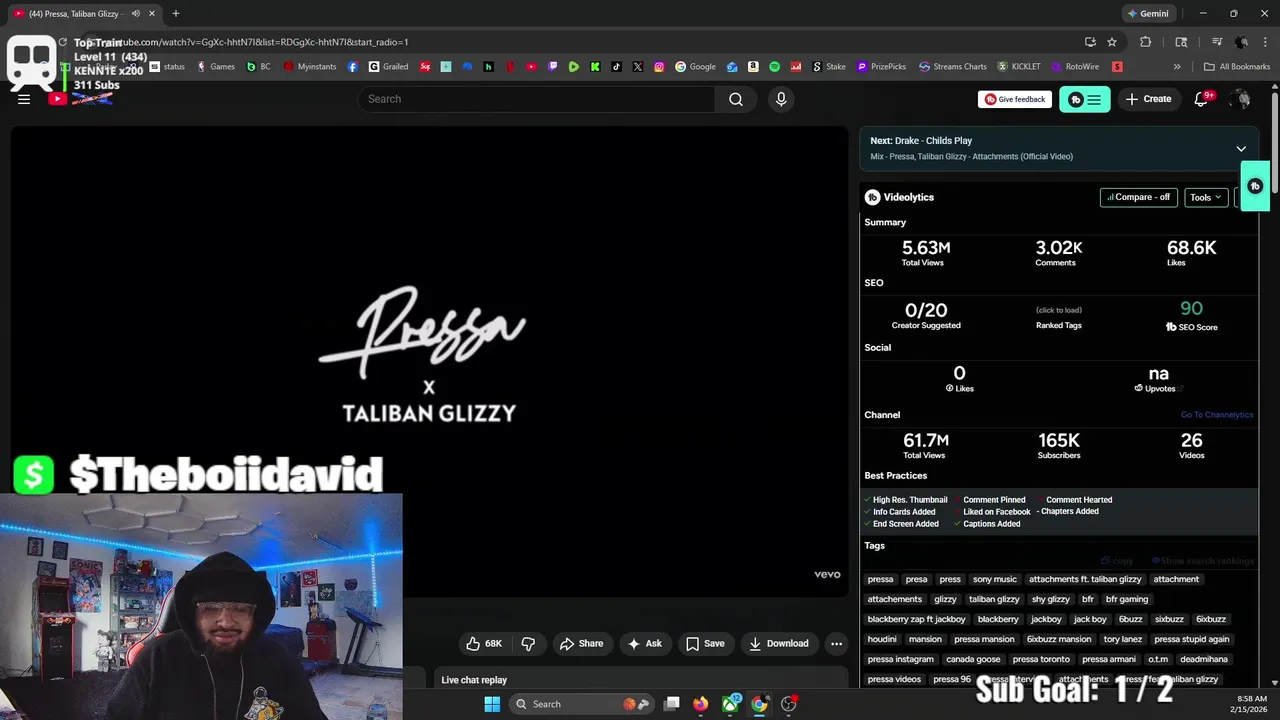Dislike the video with thumbs down
The width and height of the screenshot is (1280, 720).
(528, 644)
